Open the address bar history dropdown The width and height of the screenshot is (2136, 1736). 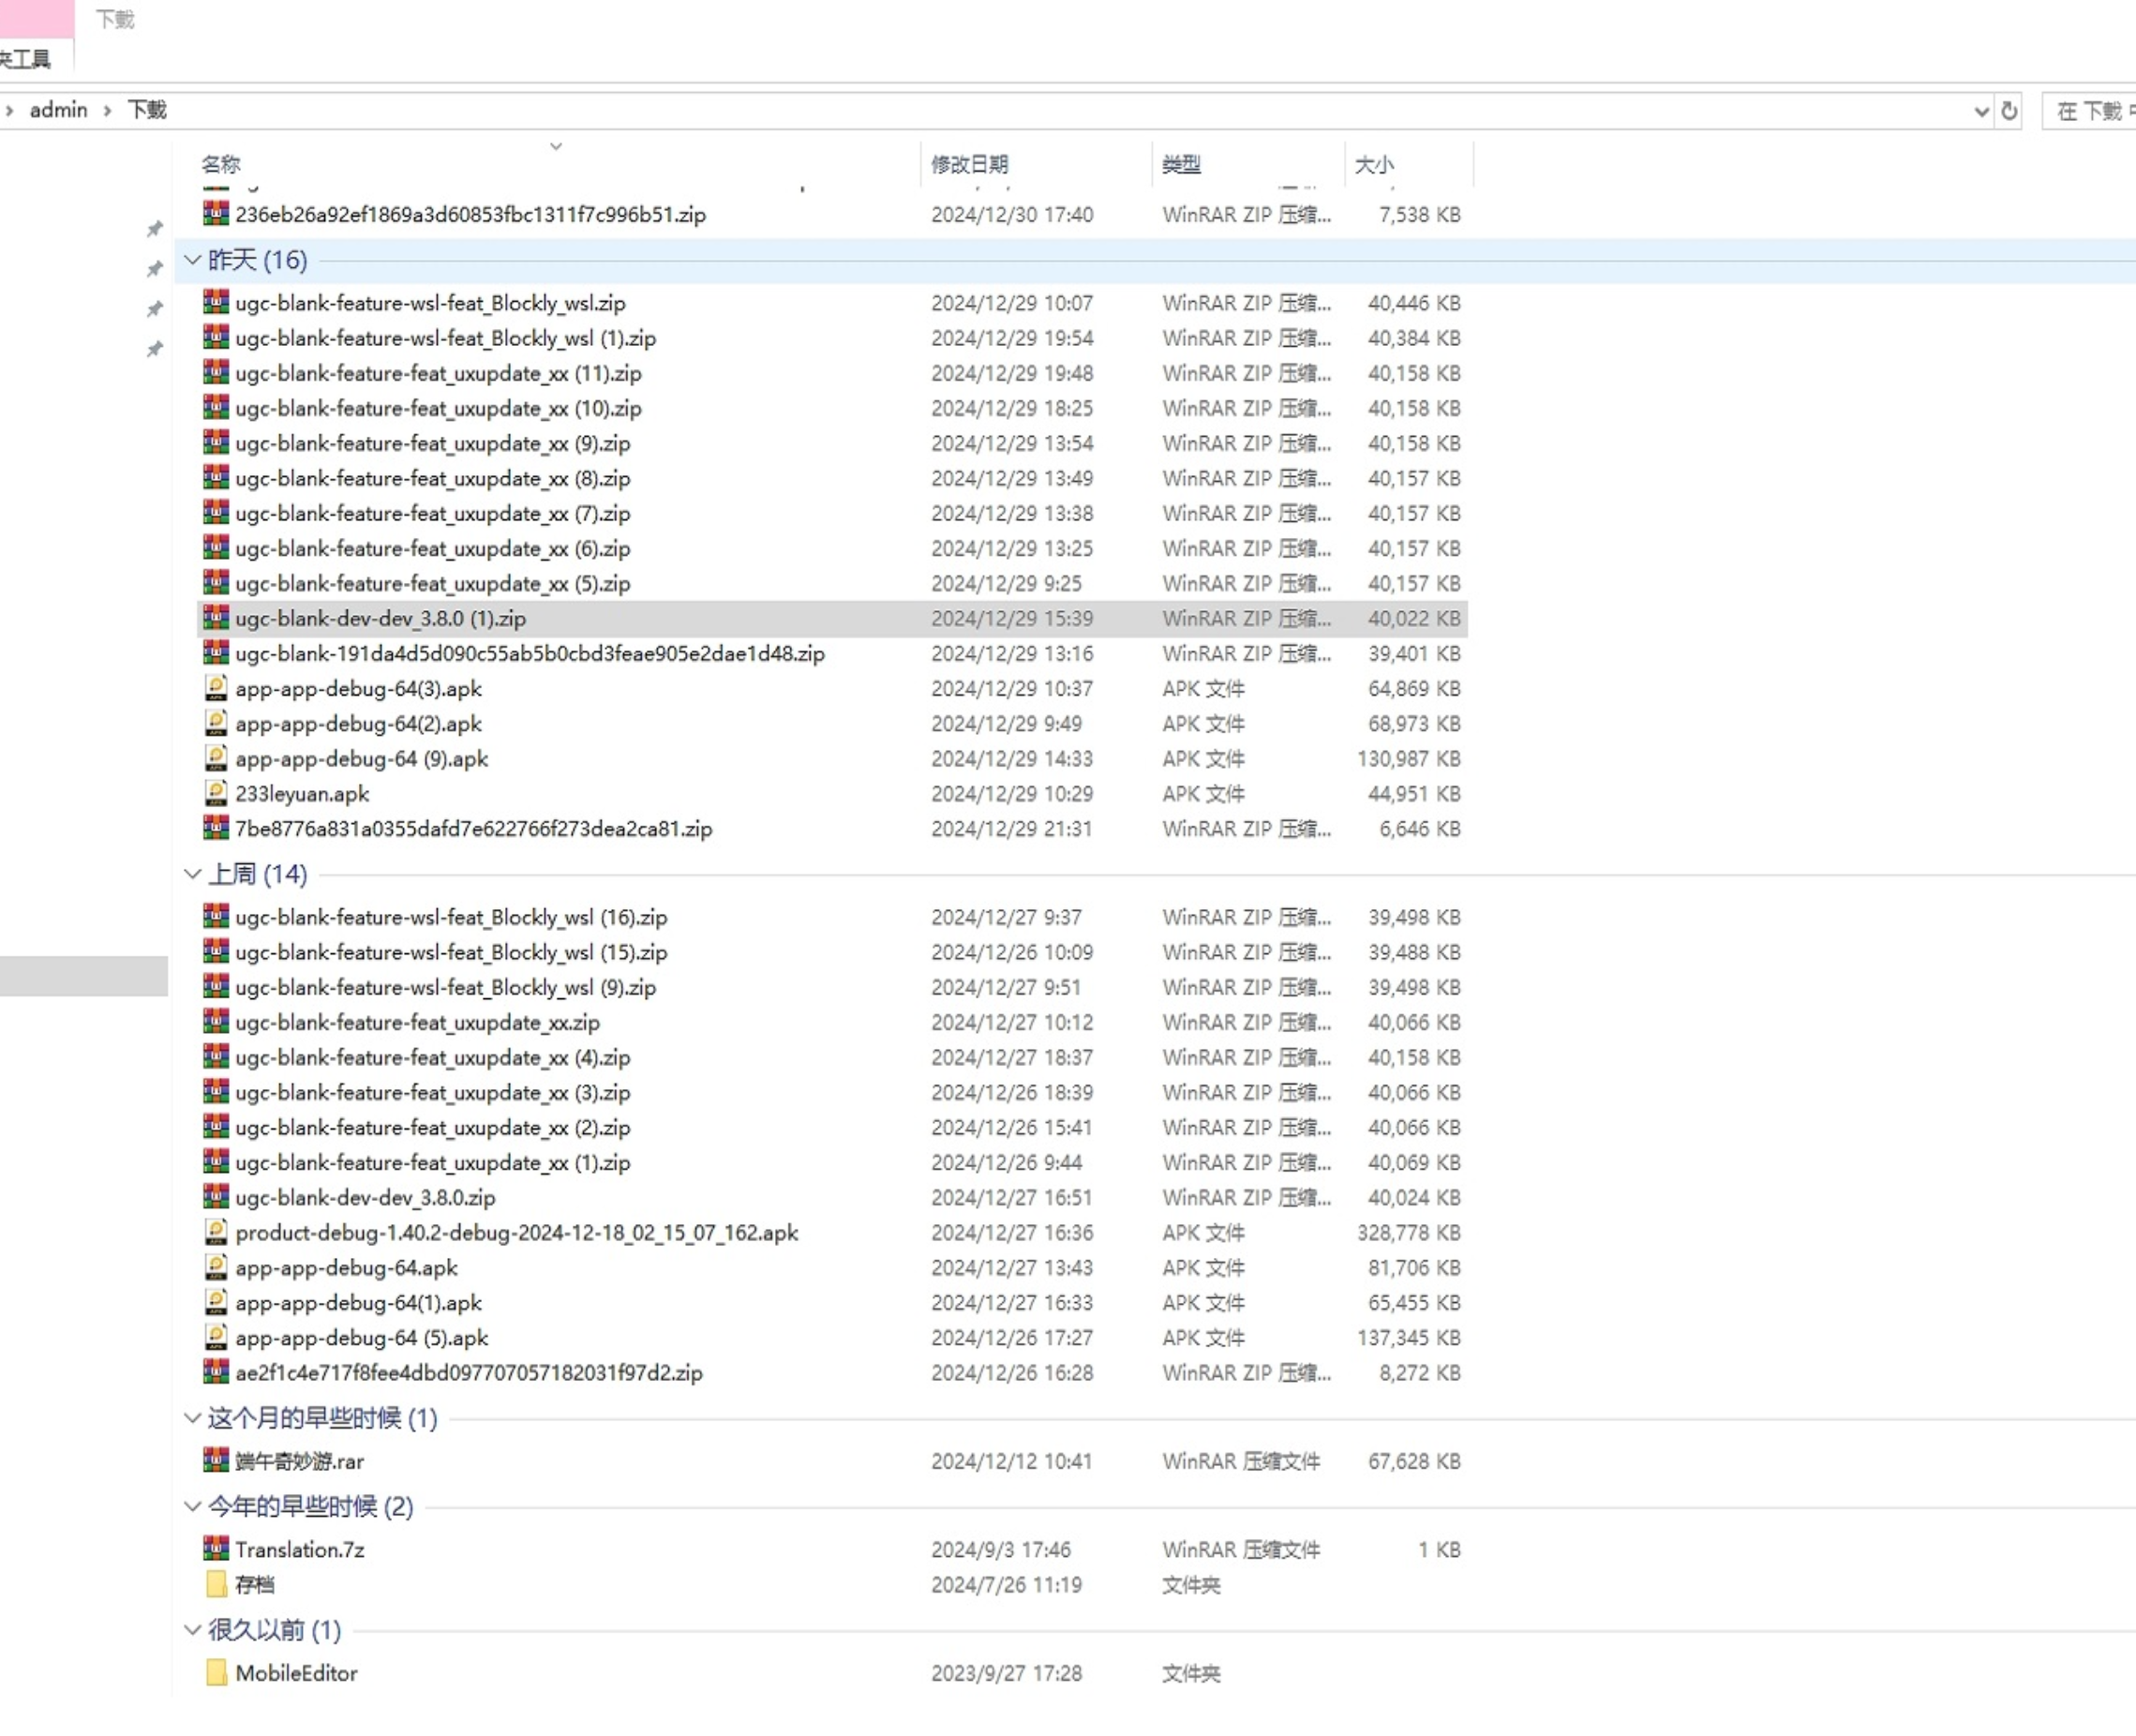[1981, 111]
